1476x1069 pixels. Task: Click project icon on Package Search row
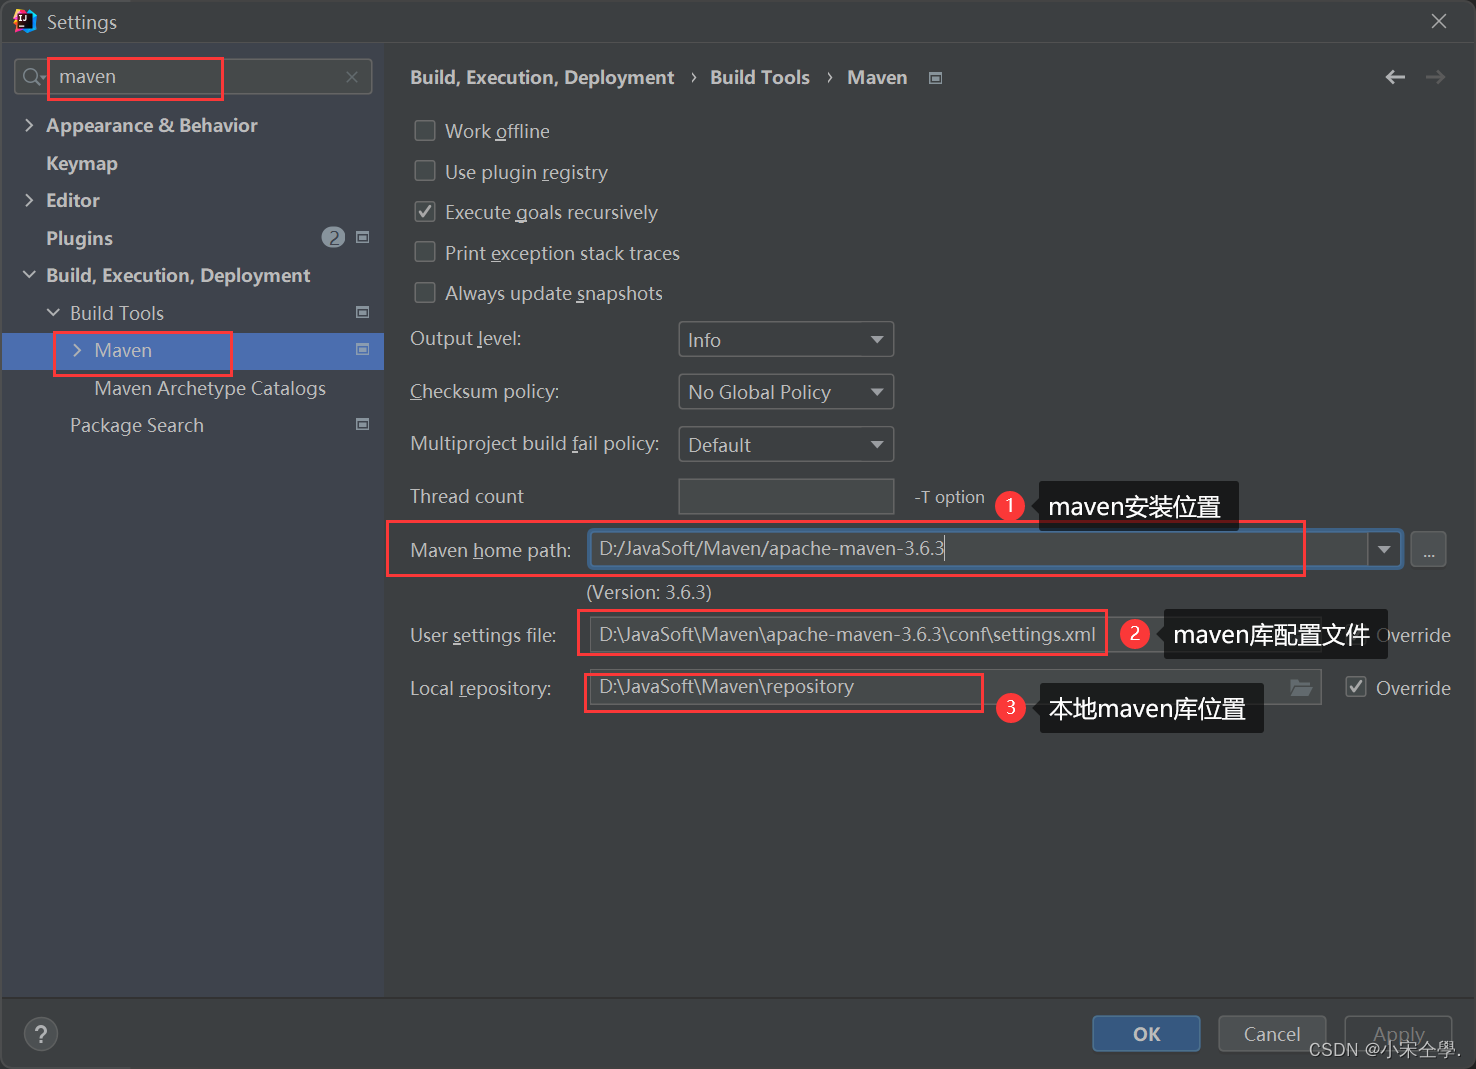pos(363,424)
